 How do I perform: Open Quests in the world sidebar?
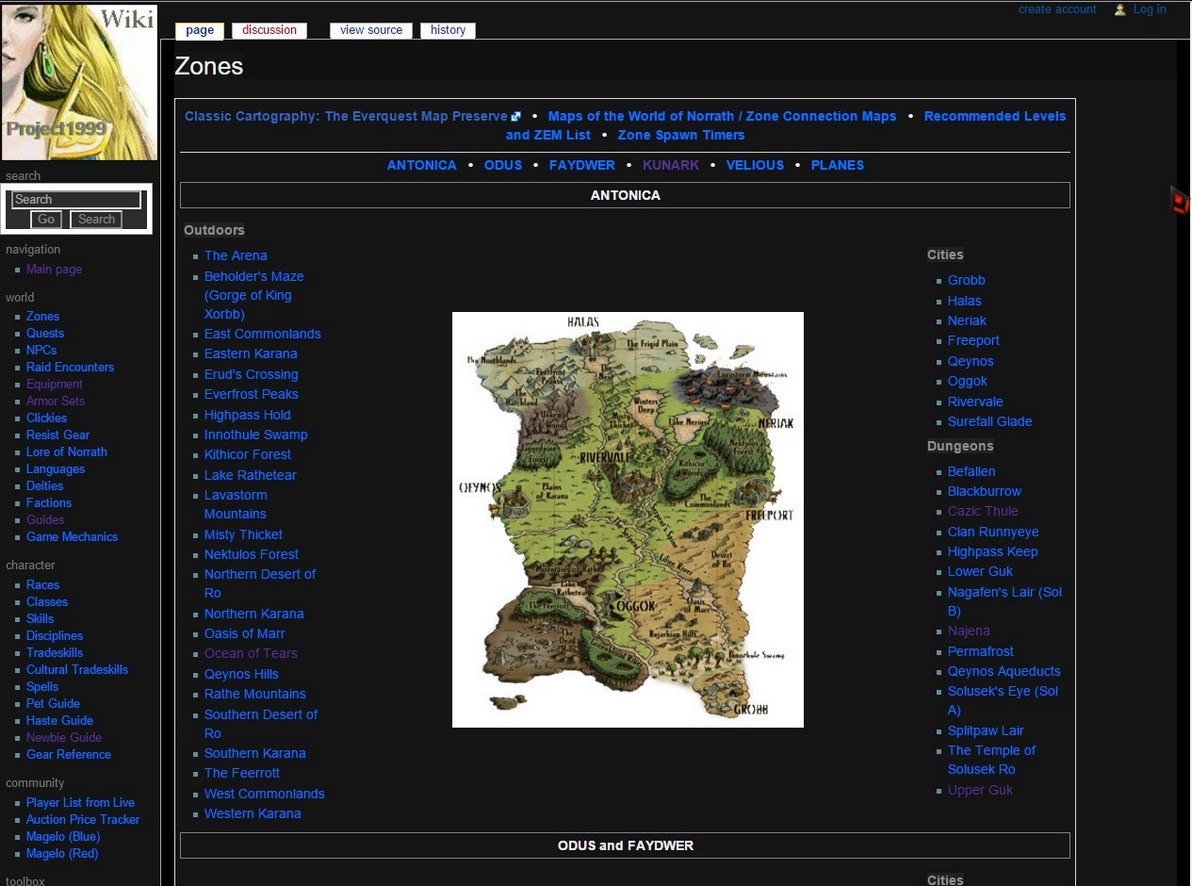click(45, 333)
